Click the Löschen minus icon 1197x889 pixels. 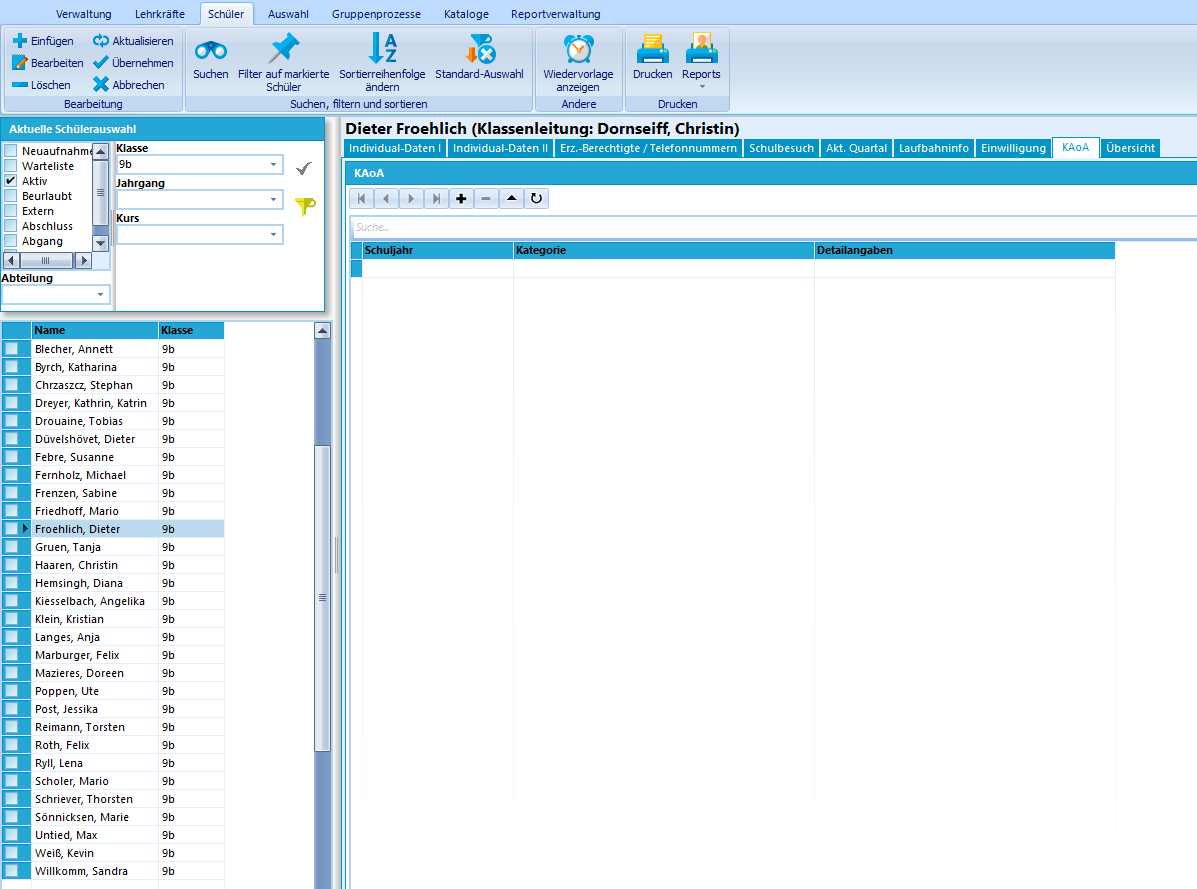(x=20, y=85)
